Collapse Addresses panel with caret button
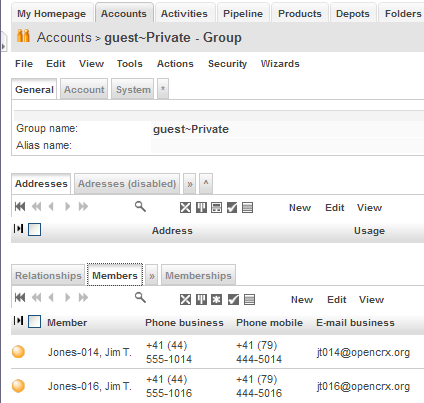Viewport: 424px width, 403px height. pos(206,184)
